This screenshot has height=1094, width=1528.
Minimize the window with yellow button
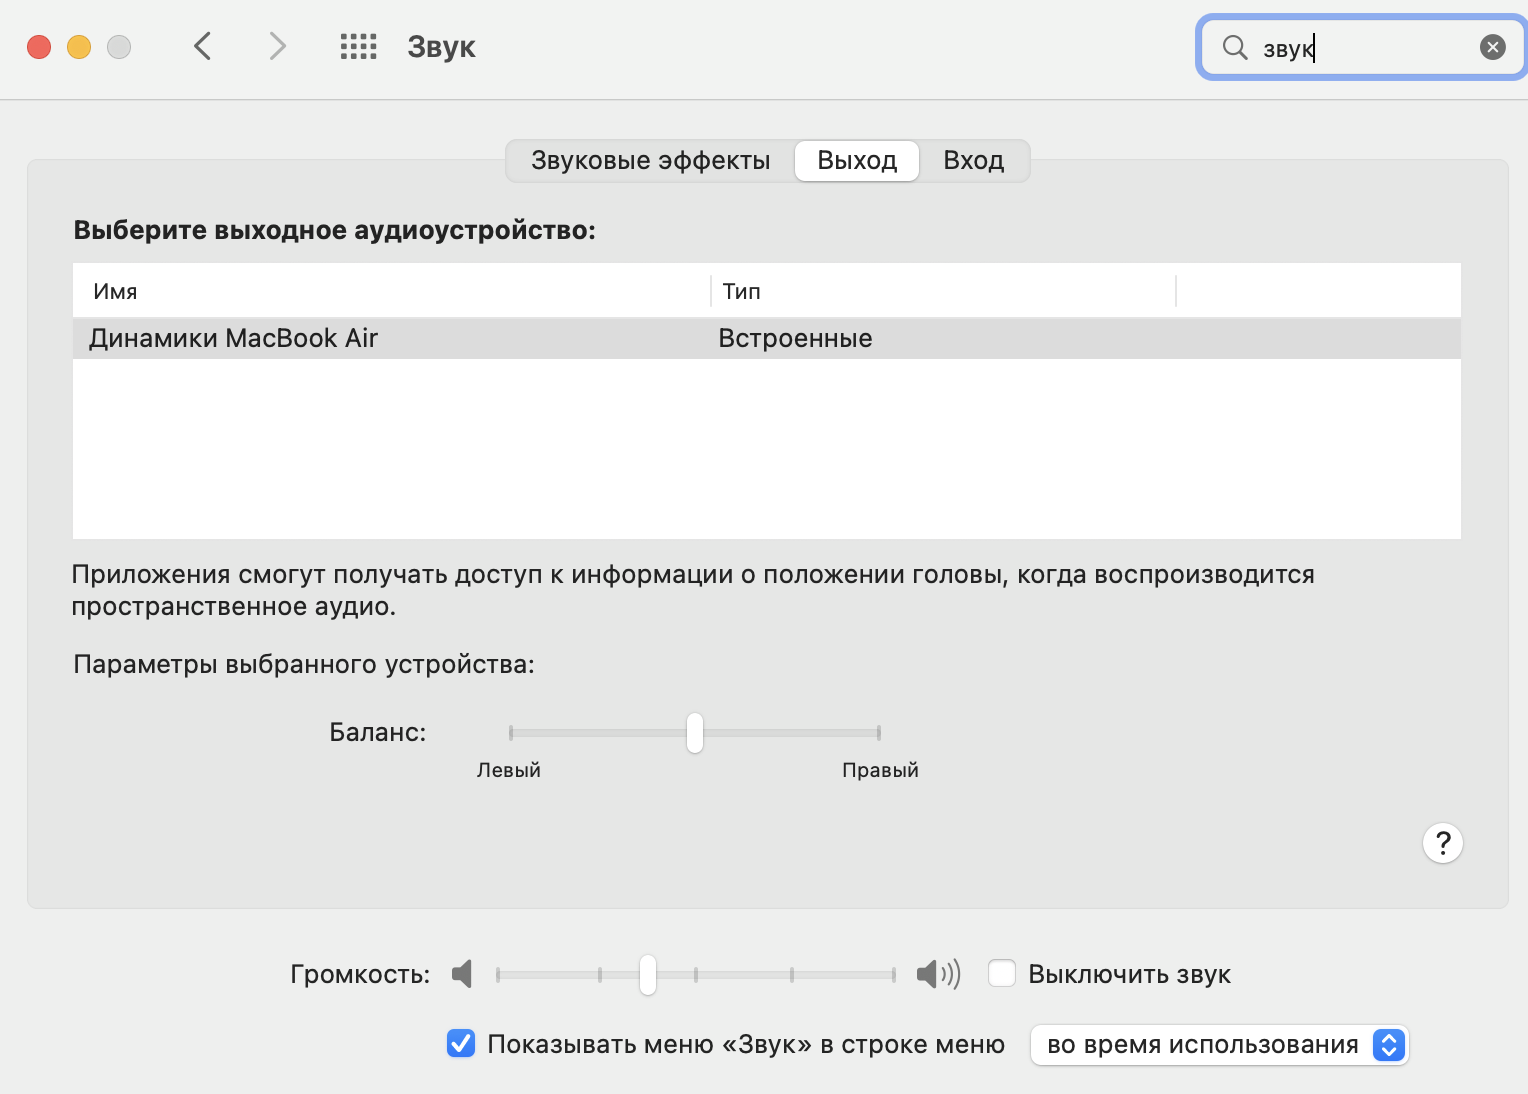click(79, 47)
